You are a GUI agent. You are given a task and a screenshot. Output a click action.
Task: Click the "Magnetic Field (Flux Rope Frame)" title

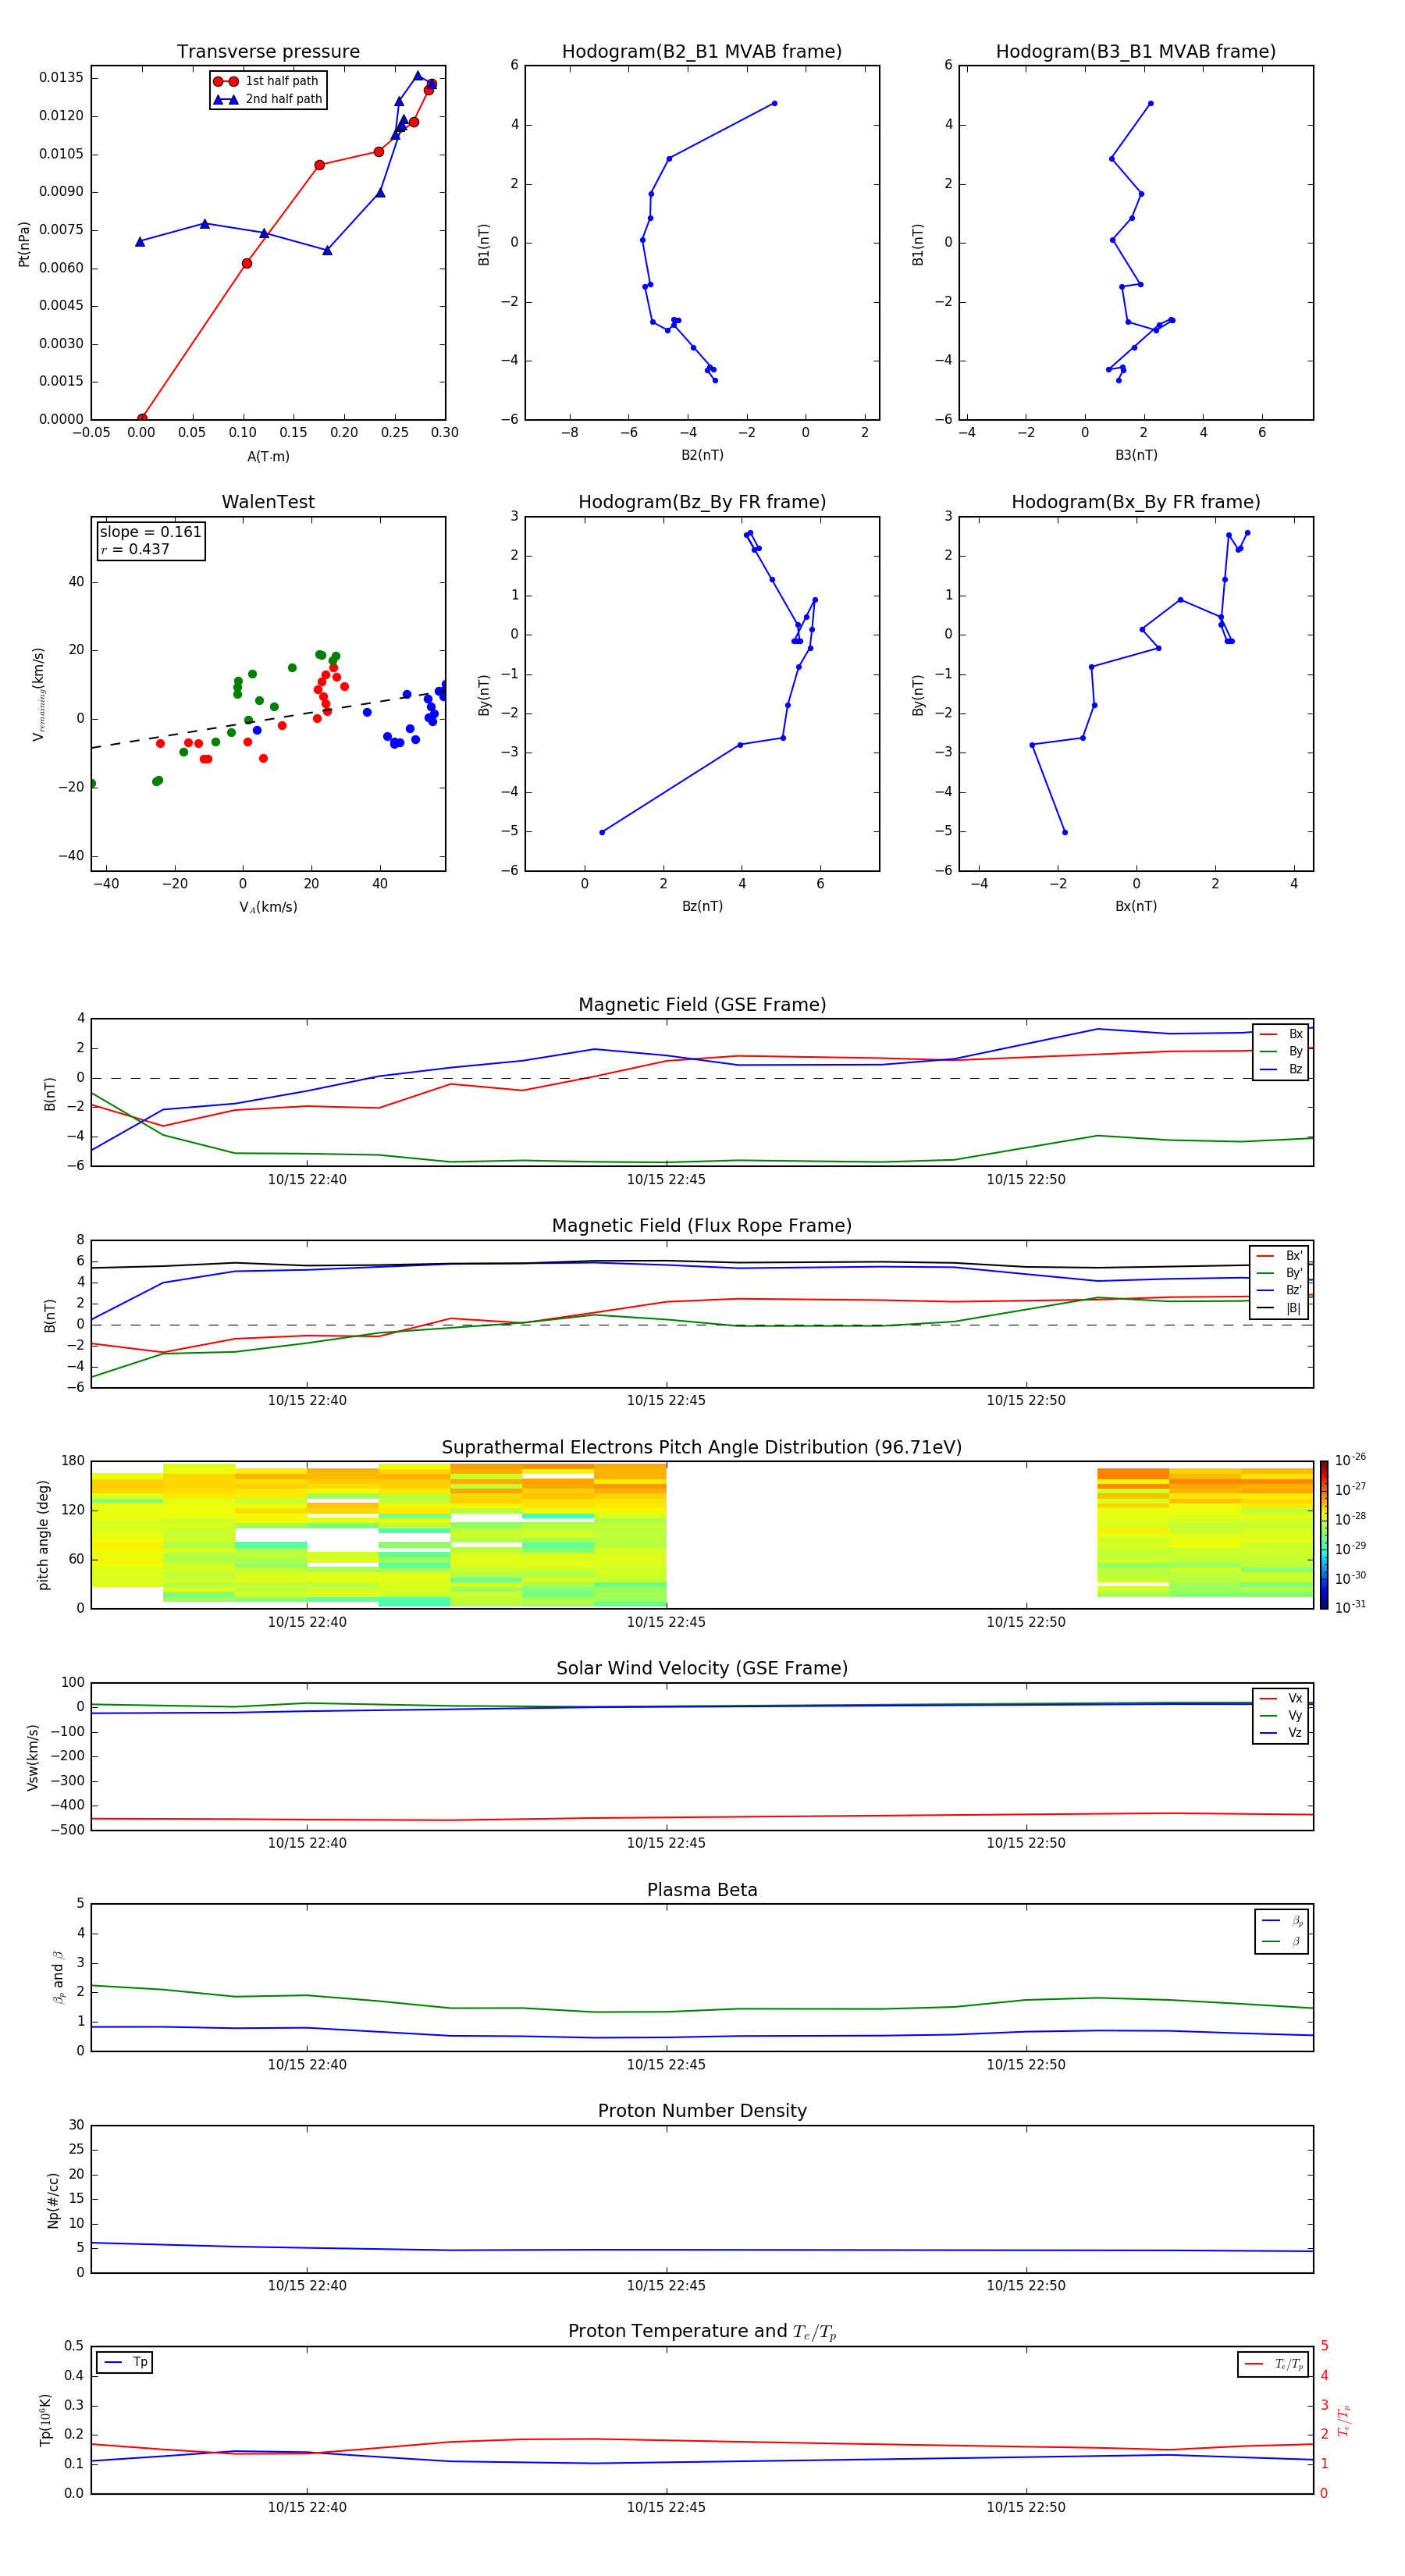click(702, 1226)
